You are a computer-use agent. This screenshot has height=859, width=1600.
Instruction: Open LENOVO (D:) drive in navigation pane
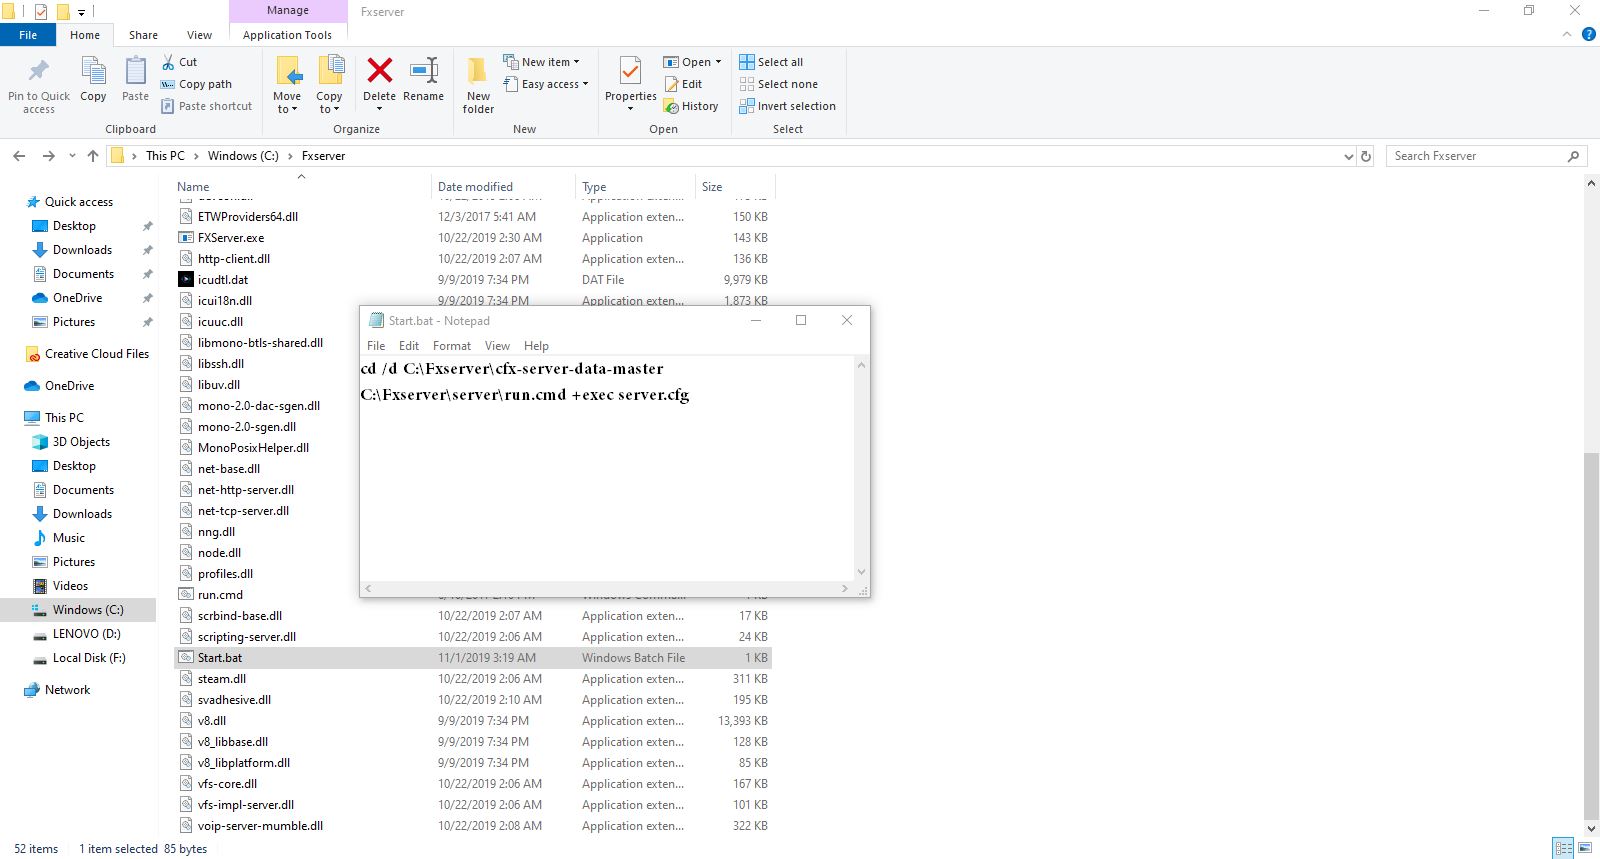tap(86, 634)
